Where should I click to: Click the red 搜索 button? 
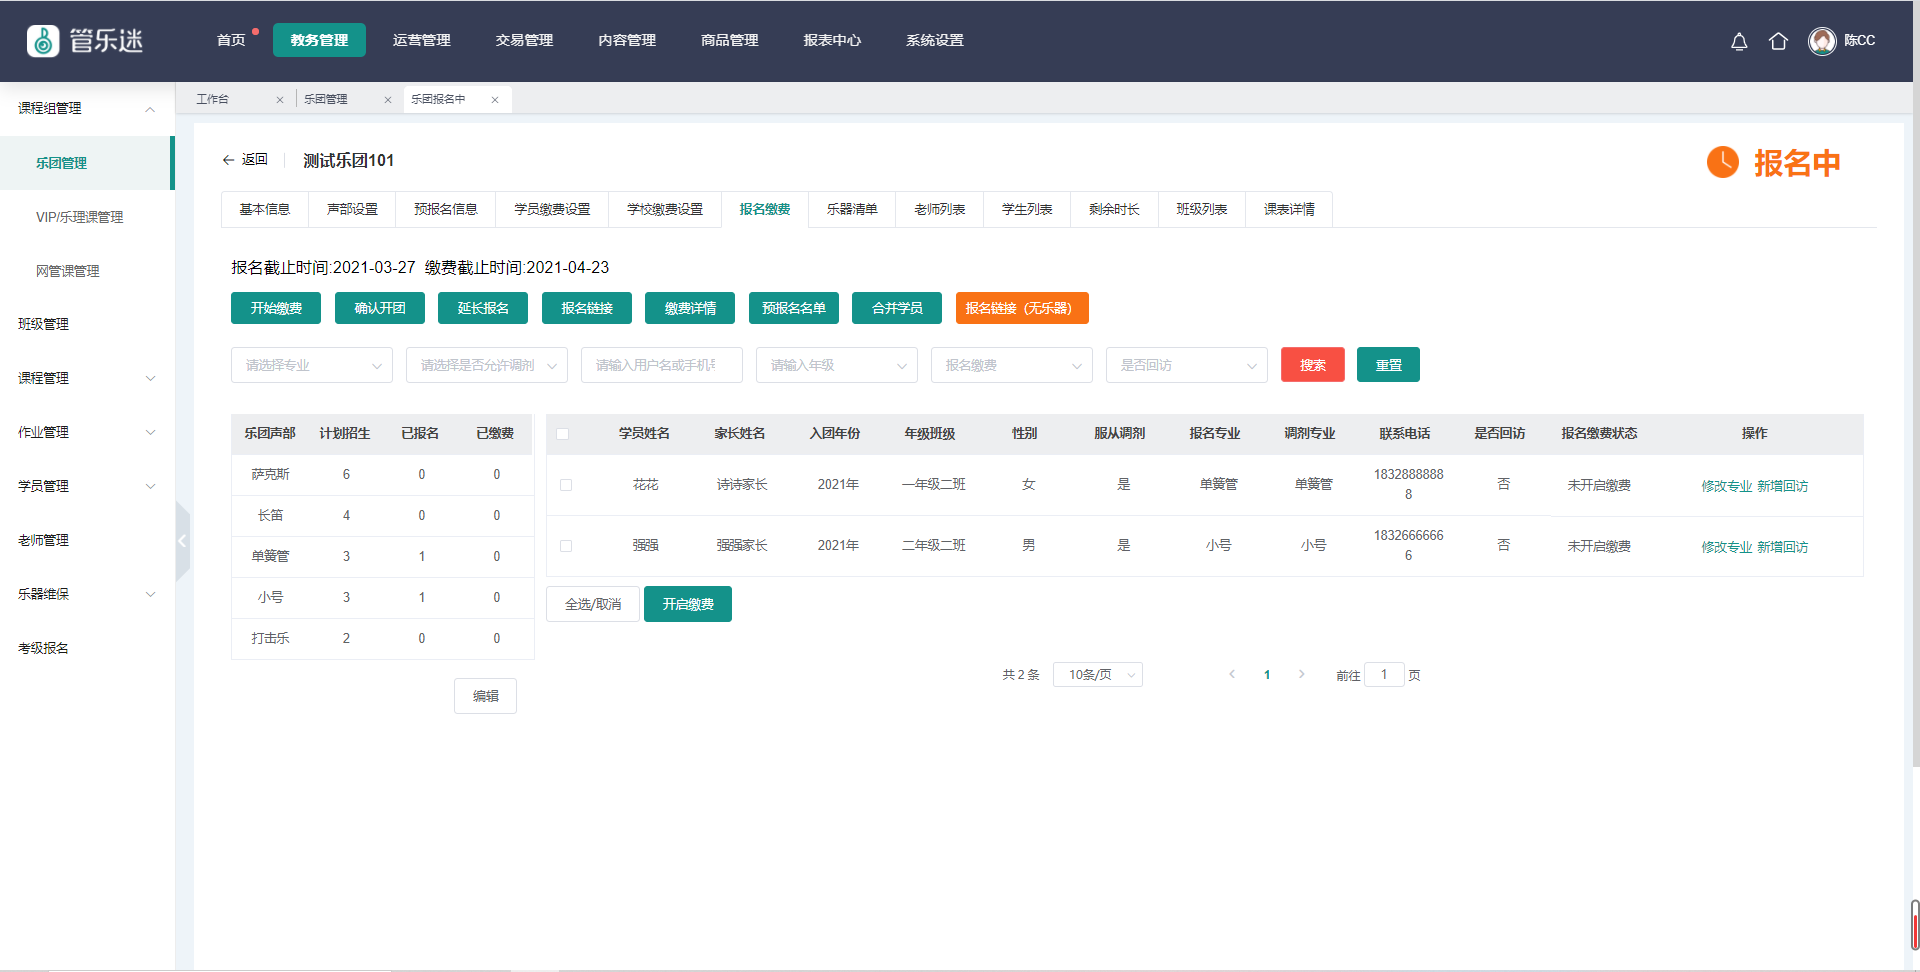(1312, 365)
